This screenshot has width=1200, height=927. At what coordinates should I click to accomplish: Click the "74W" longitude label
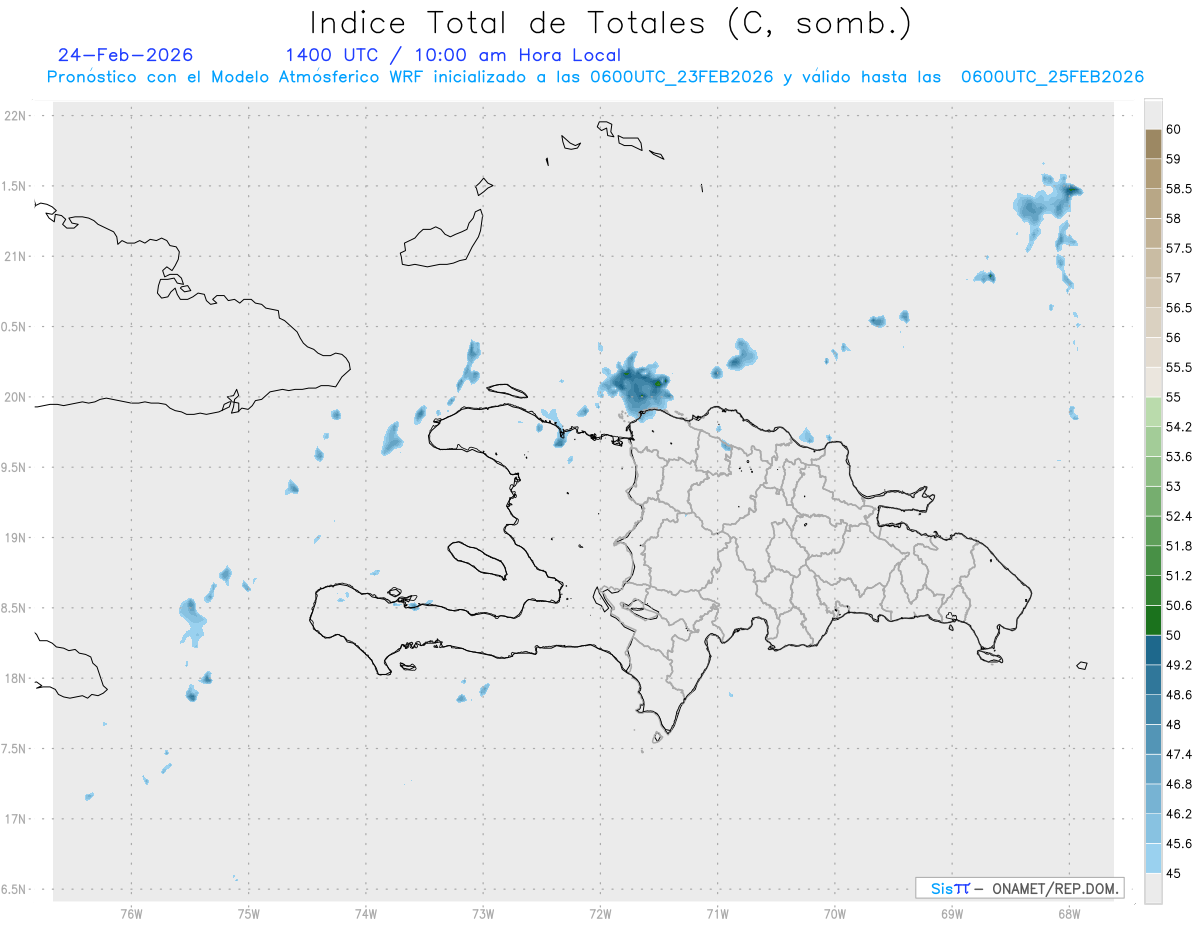[x=366, y=913]
